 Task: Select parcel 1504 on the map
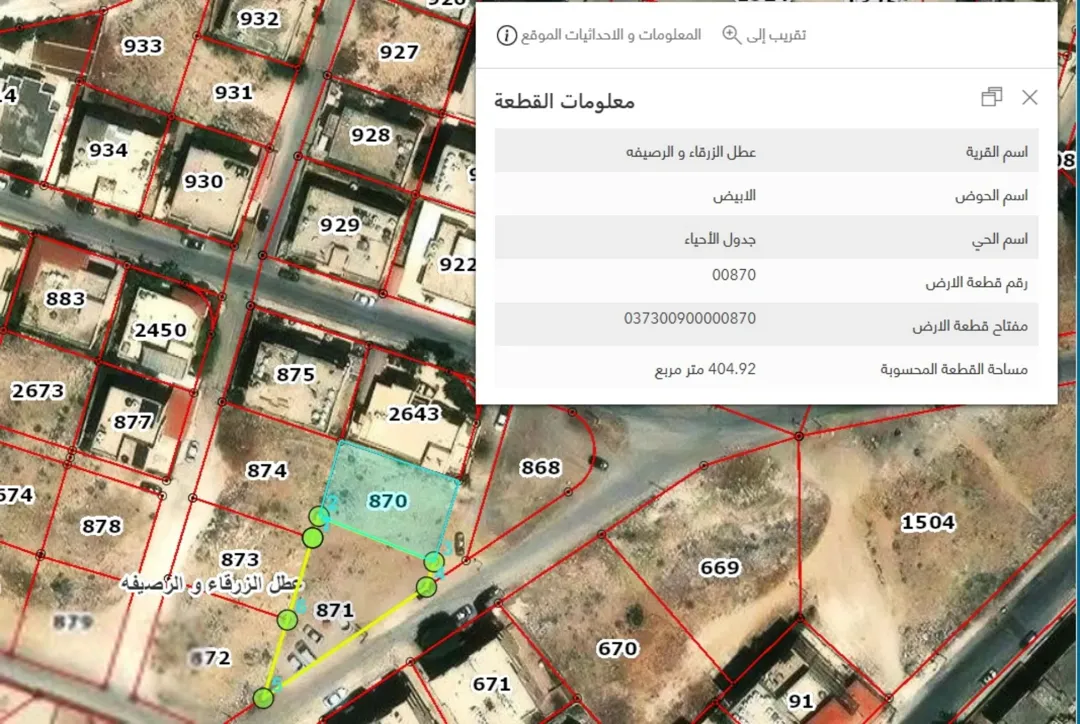[x=928, y=523]
